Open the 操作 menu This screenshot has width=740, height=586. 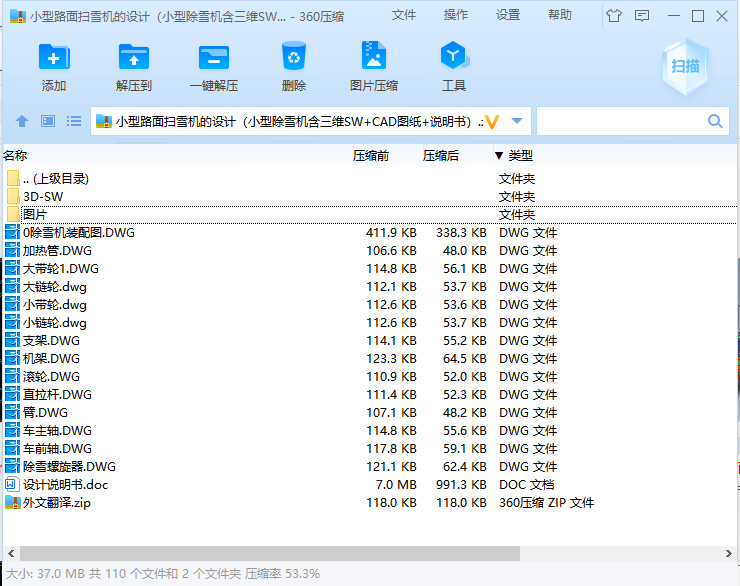pos(456,15)
